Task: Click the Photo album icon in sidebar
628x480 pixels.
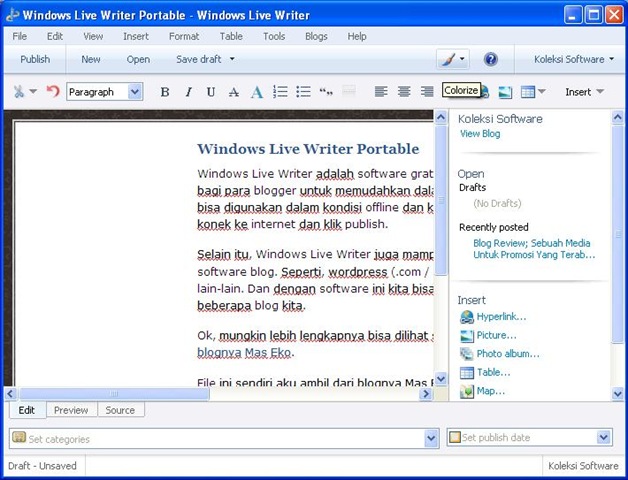Action: [x=466, y=354]
